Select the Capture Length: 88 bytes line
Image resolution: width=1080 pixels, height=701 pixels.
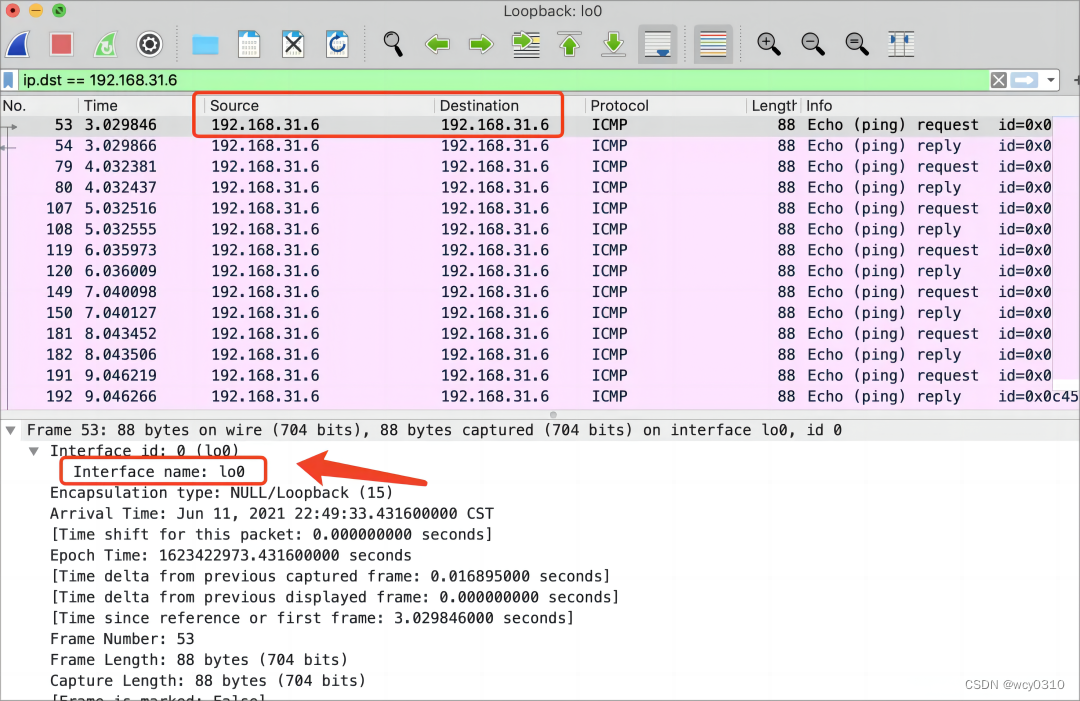(x=207, y=681)
